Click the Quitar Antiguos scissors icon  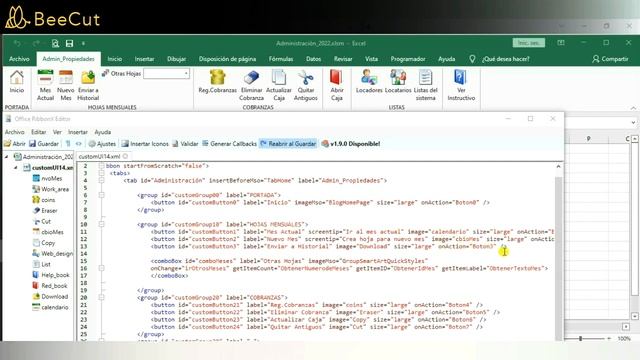point(305,78)
